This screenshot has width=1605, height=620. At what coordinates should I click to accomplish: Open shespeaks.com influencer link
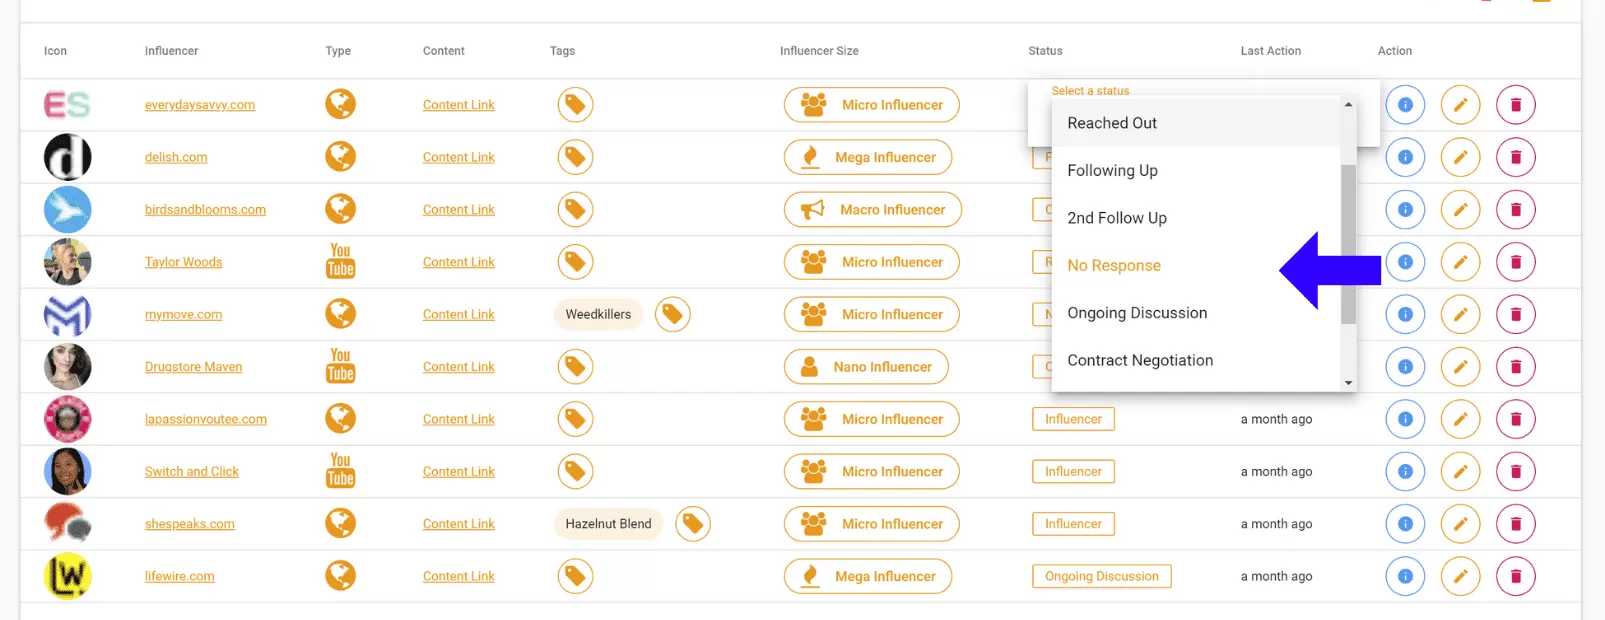(x=190, y=524)
